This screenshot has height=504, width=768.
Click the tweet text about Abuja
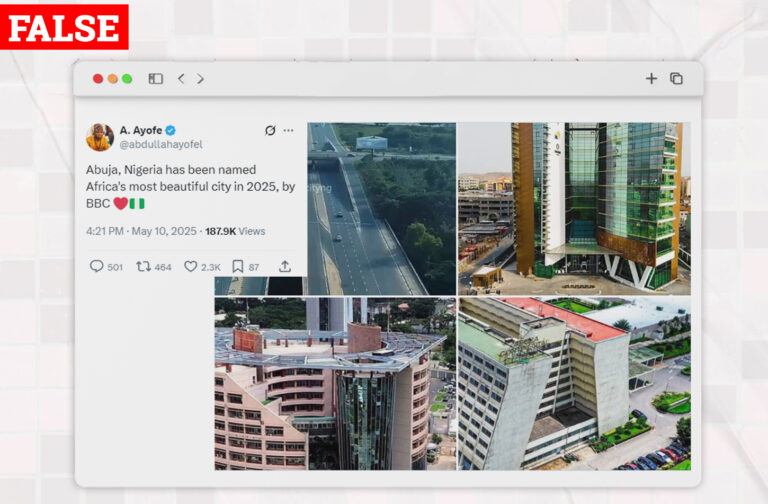(x=191, y=187)
